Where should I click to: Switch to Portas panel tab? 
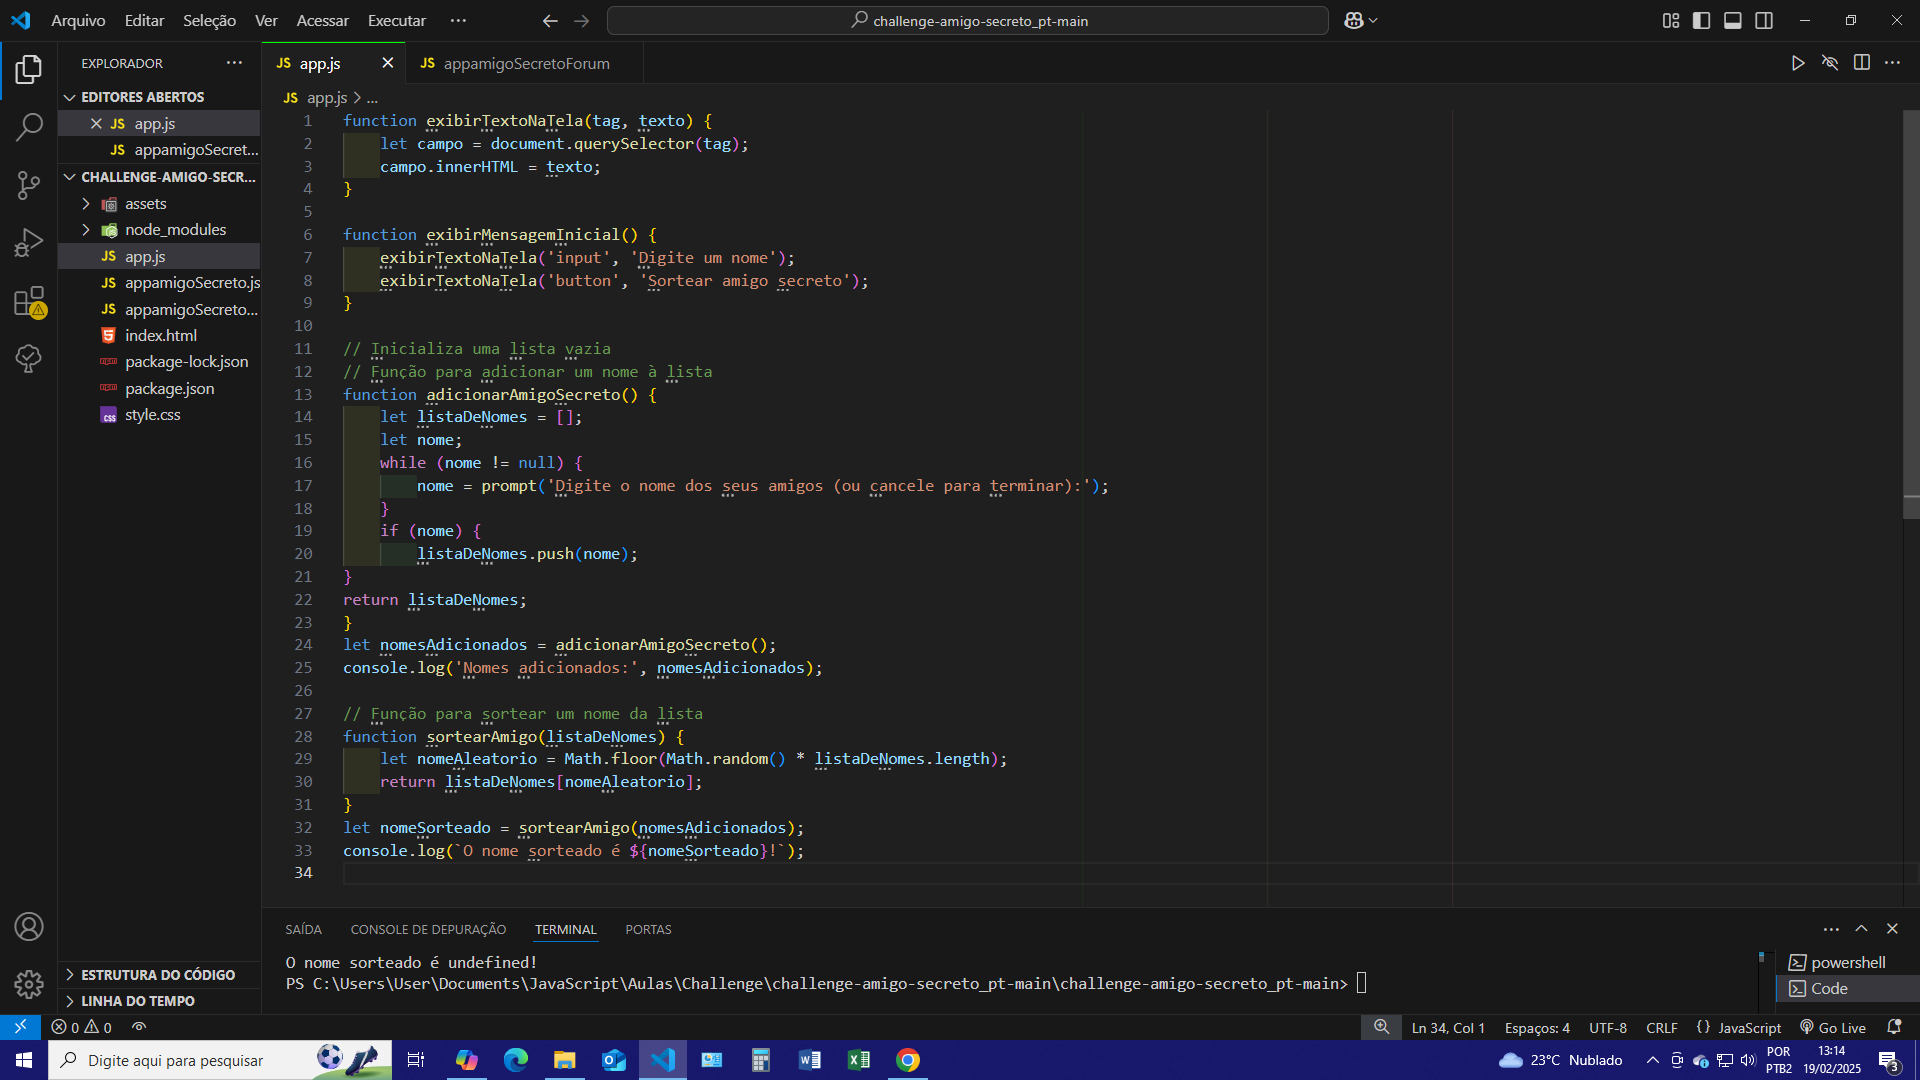(648, 929)
